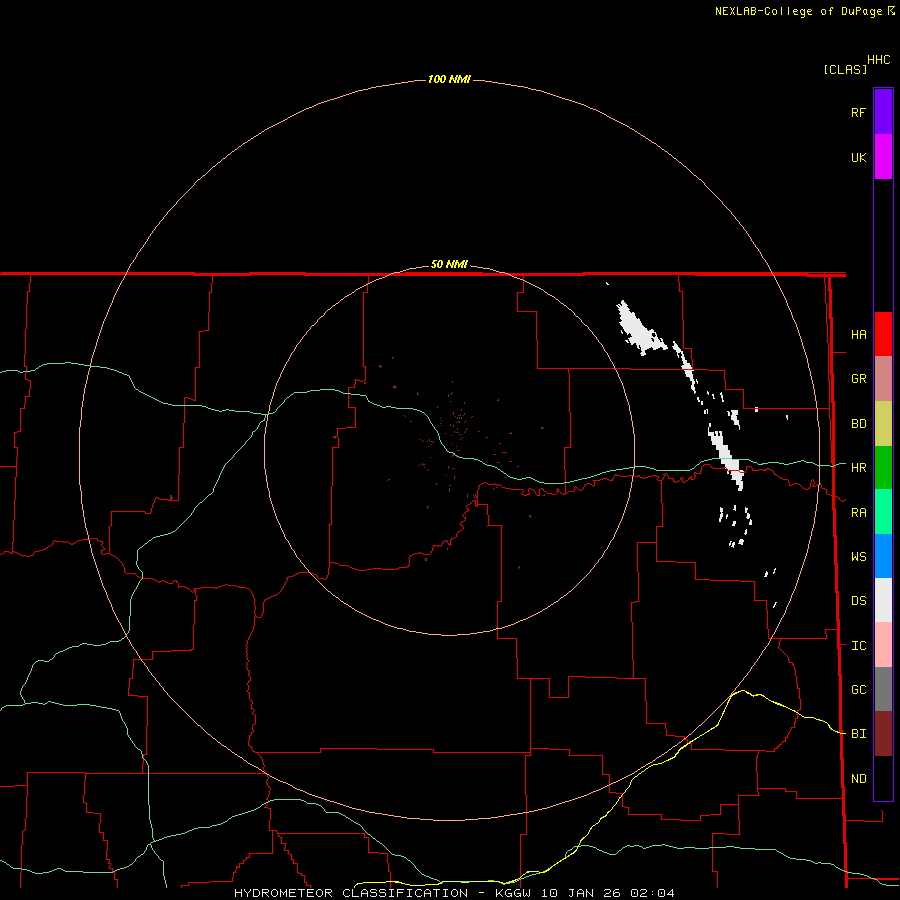The width and height of the screenshot is (900, 900).
Task: Select the BD yellow legend block
Action: (x=883, y=424)
